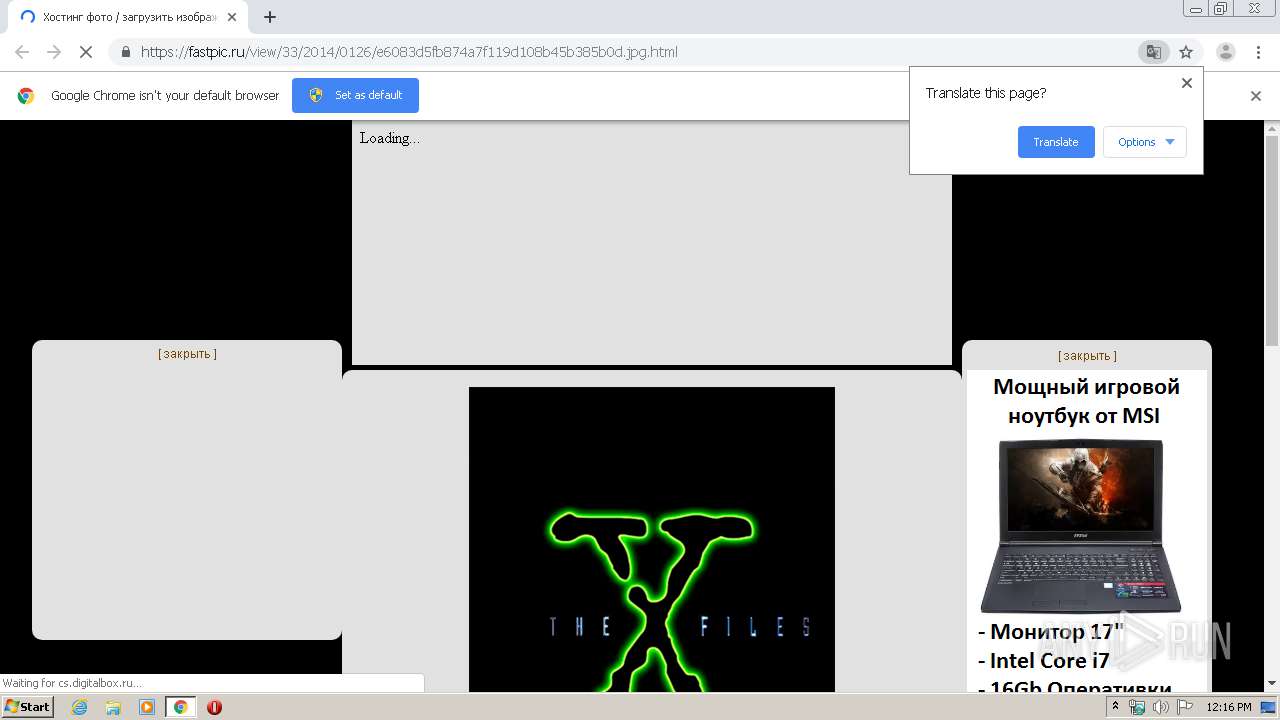Click закрыть link on left ad panel

pos(187,354)
